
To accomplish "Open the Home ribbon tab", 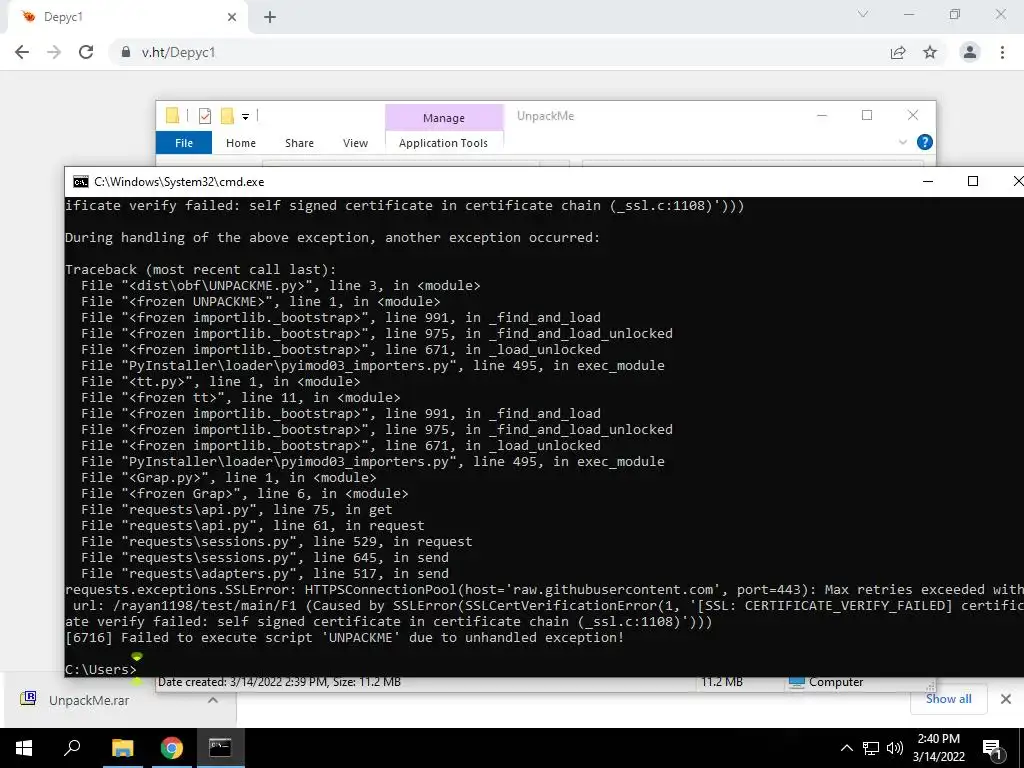I will [x=241, y=143].
